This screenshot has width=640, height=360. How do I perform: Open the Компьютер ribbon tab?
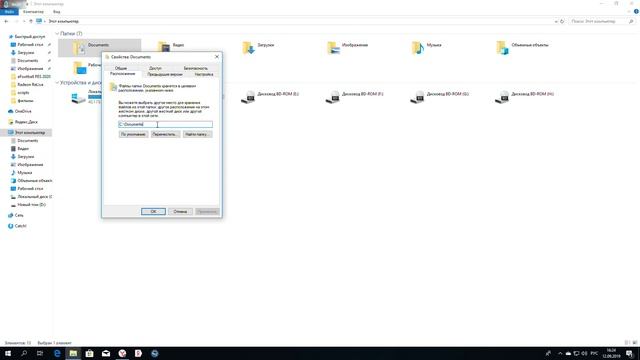[33, 12]
